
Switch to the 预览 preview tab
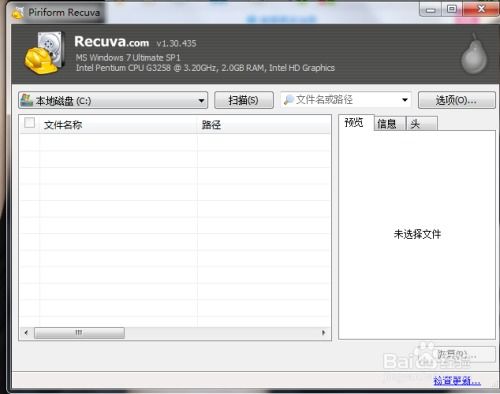[x=356, y=123]
